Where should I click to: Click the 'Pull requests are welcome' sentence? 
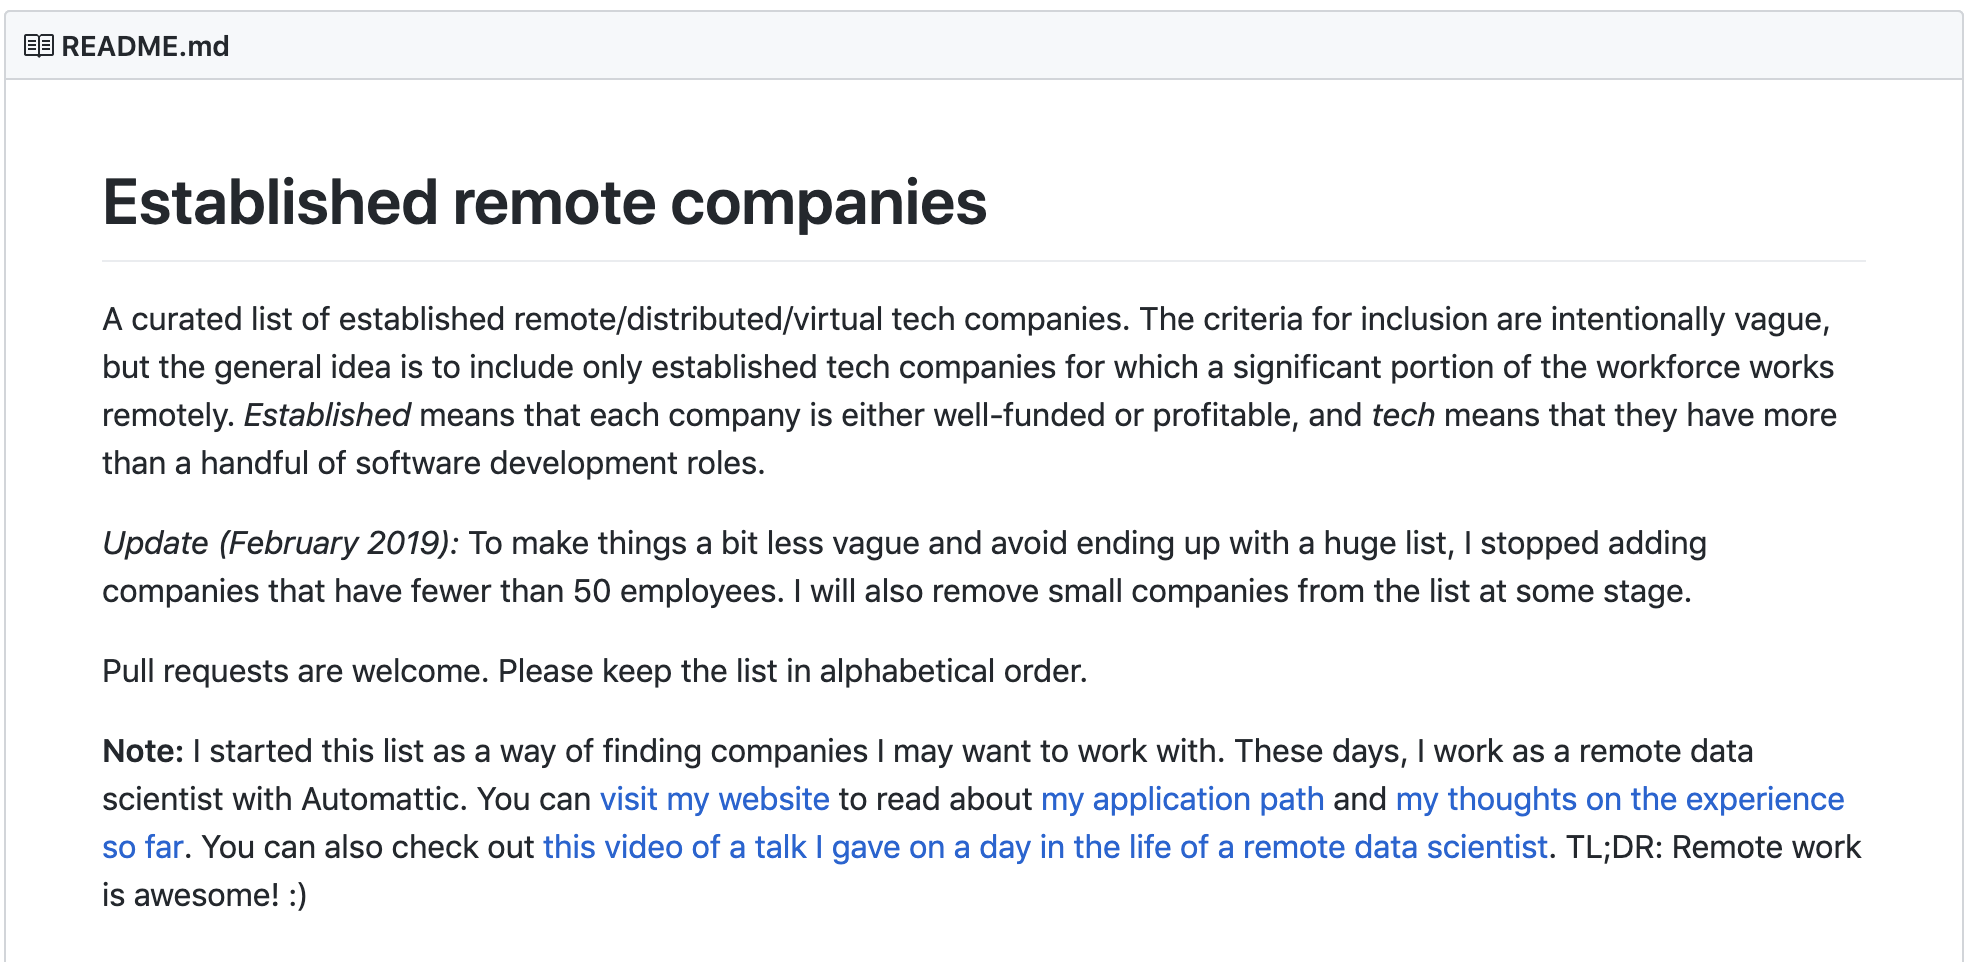pyautogui.click(x=295, y=671)
